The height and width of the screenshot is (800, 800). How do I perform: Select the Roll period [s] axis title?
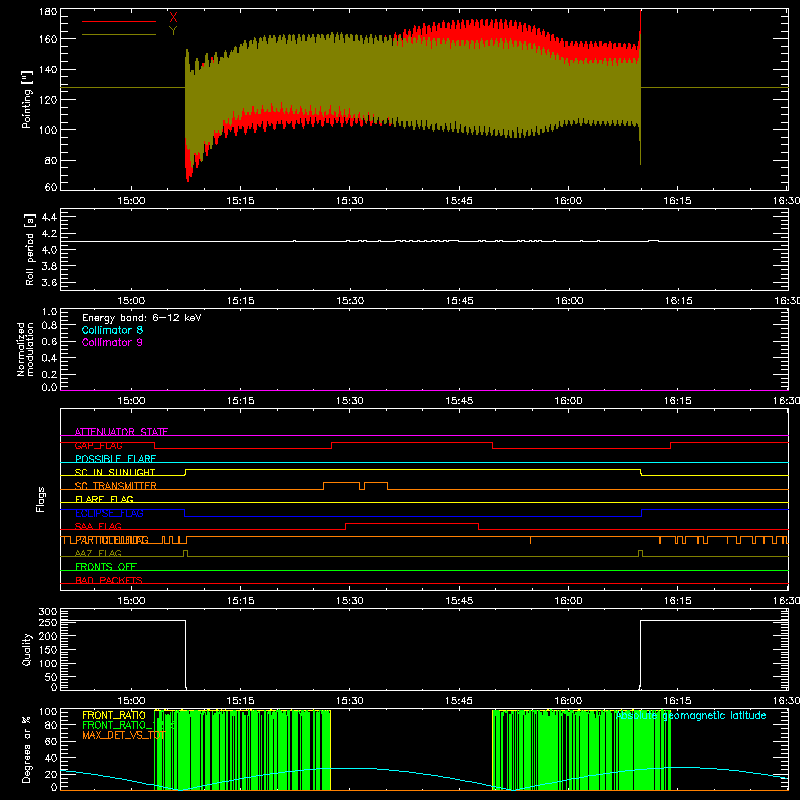tap(30, 249)
